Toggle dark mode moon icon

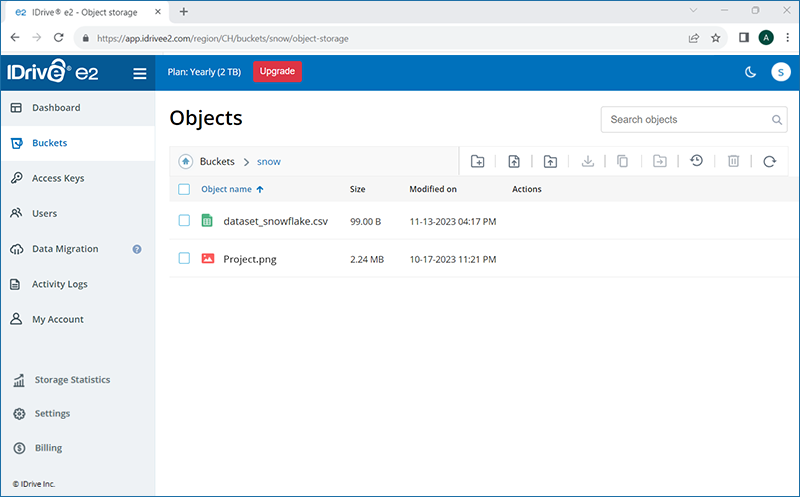click(x=750, y=72)
